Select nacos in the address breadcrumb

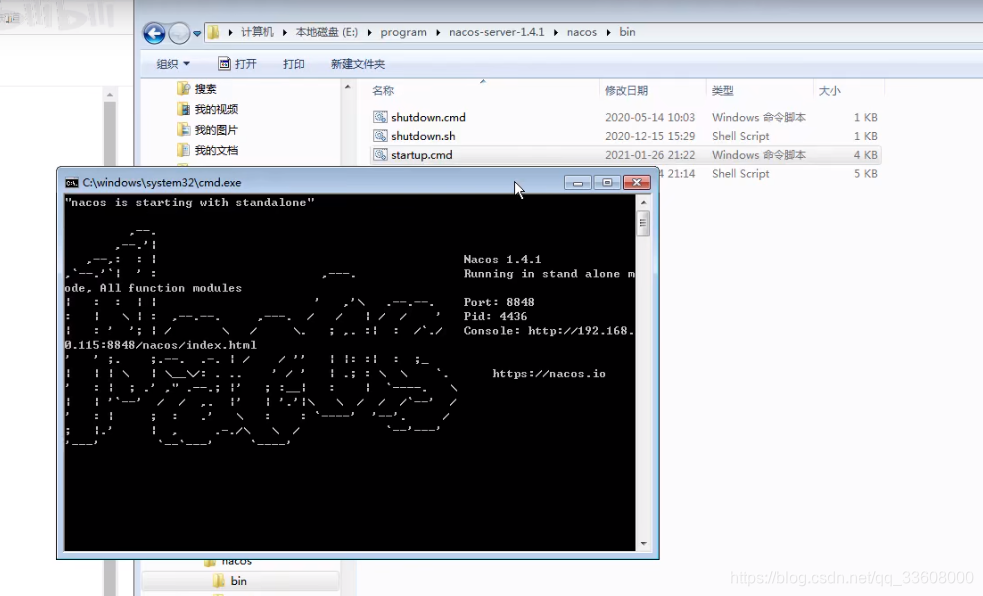click(582, 32)
